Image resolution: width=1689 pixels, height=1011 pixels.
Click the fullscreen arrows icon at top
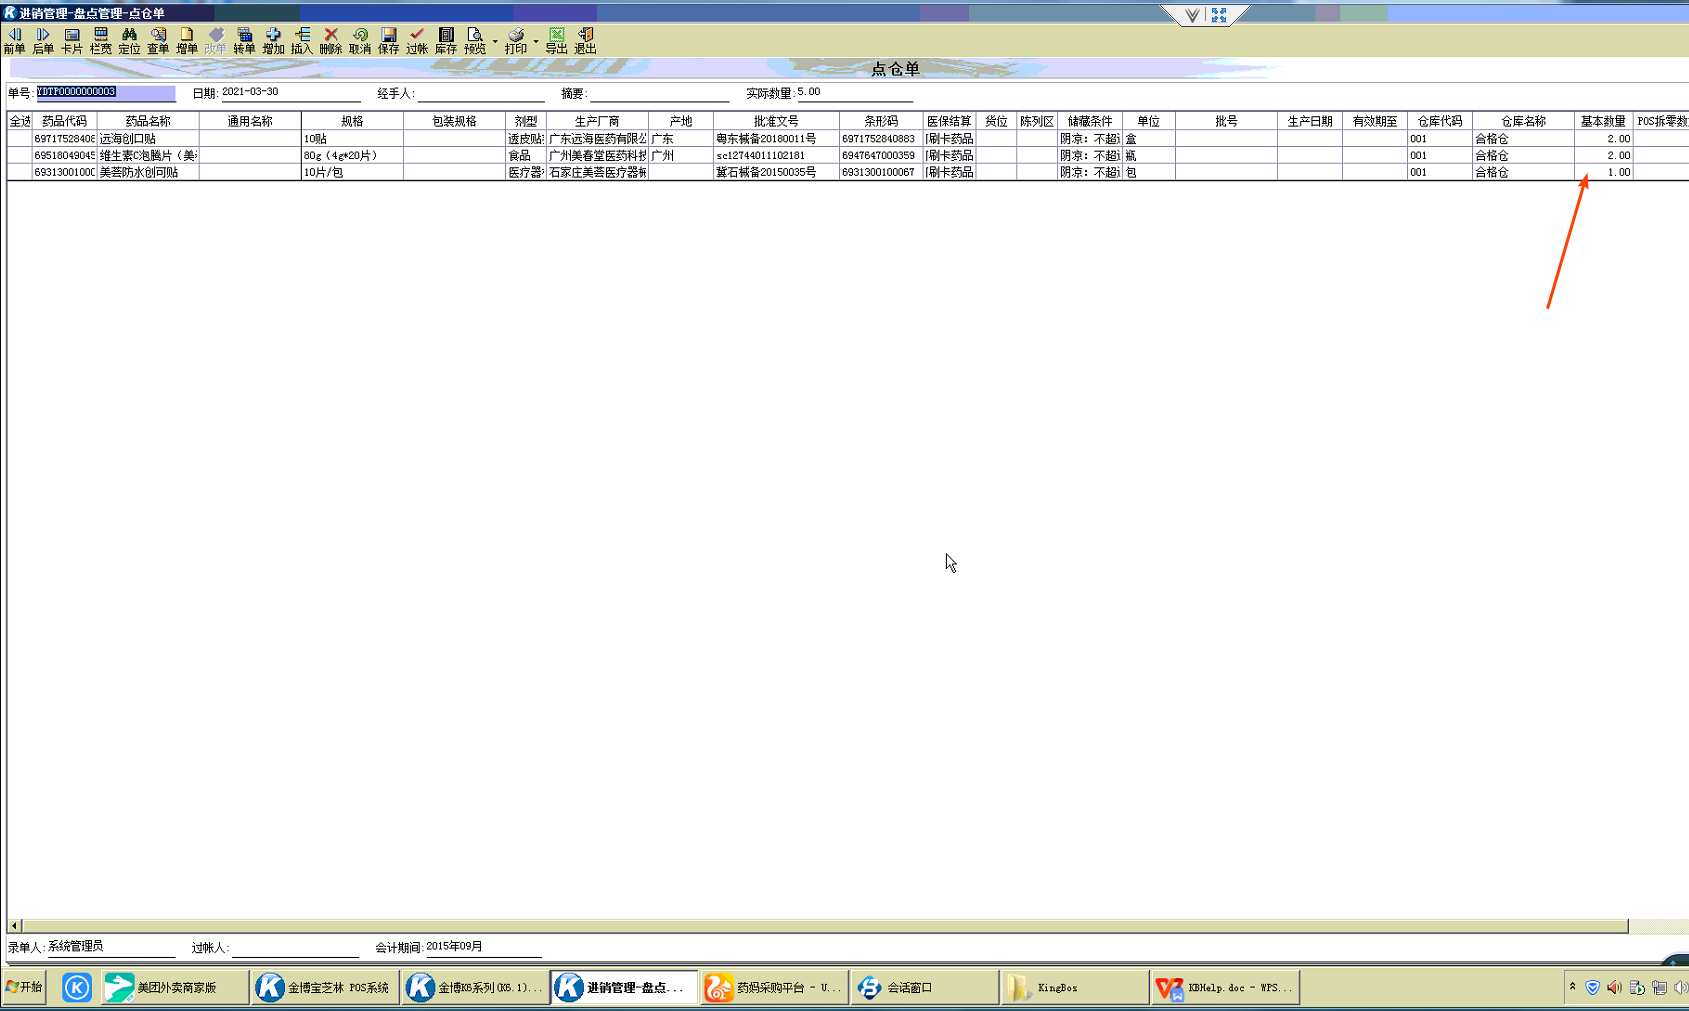[1219, 15]
